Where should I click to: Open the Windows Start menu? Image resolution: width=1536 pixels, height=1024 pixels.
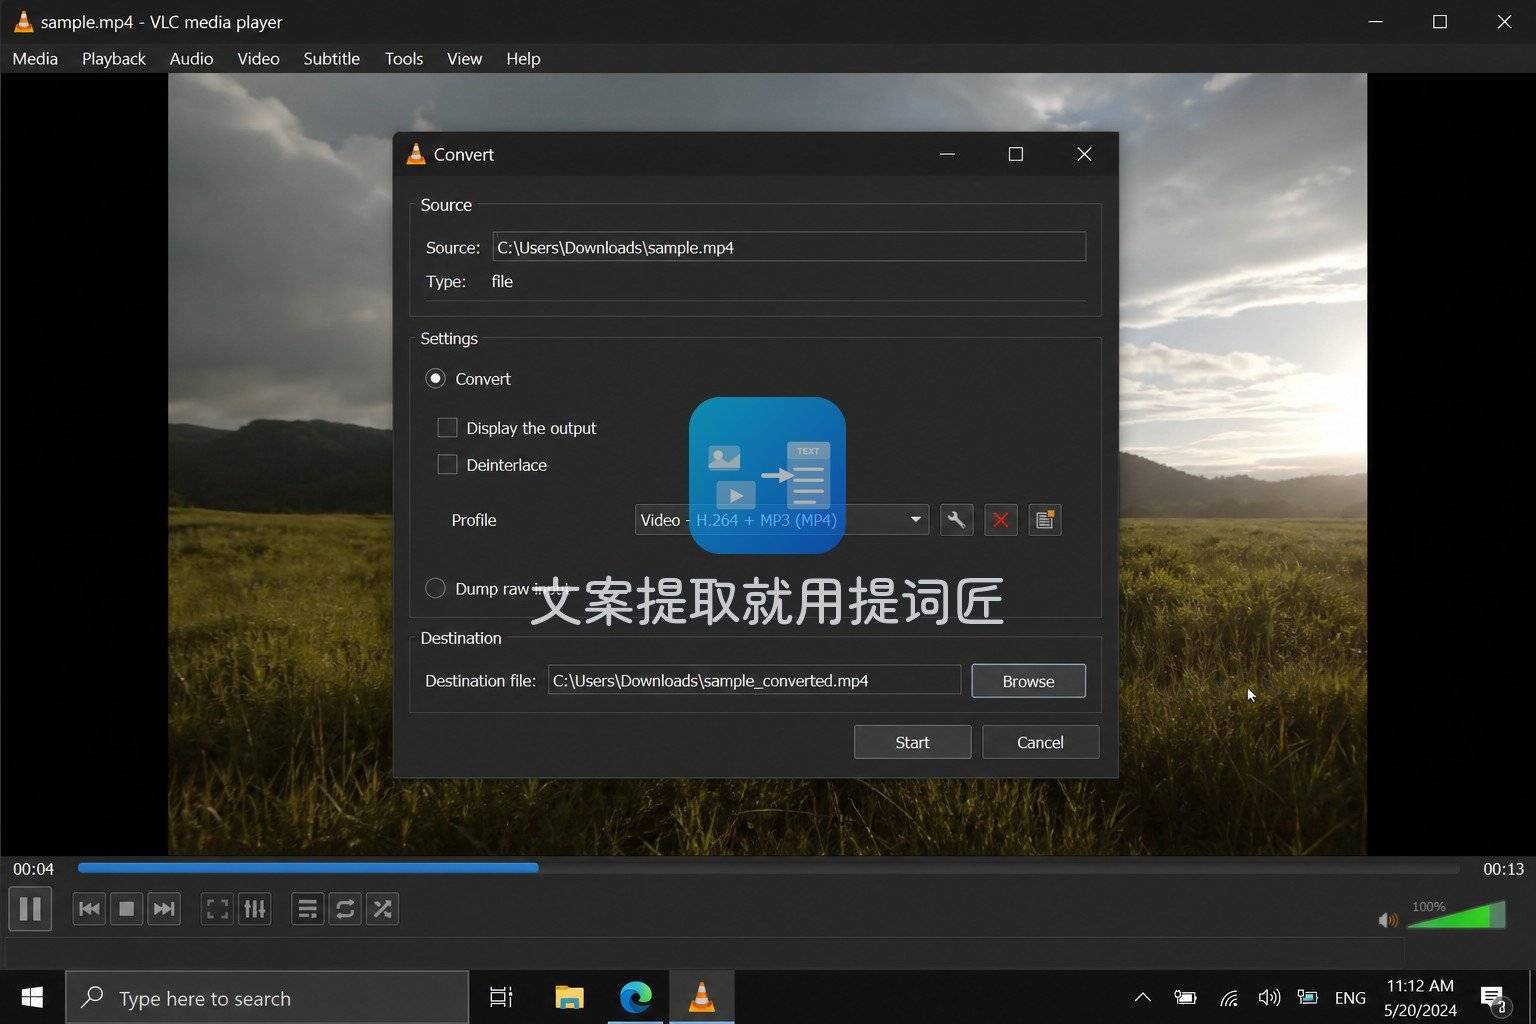click(32, 997)
